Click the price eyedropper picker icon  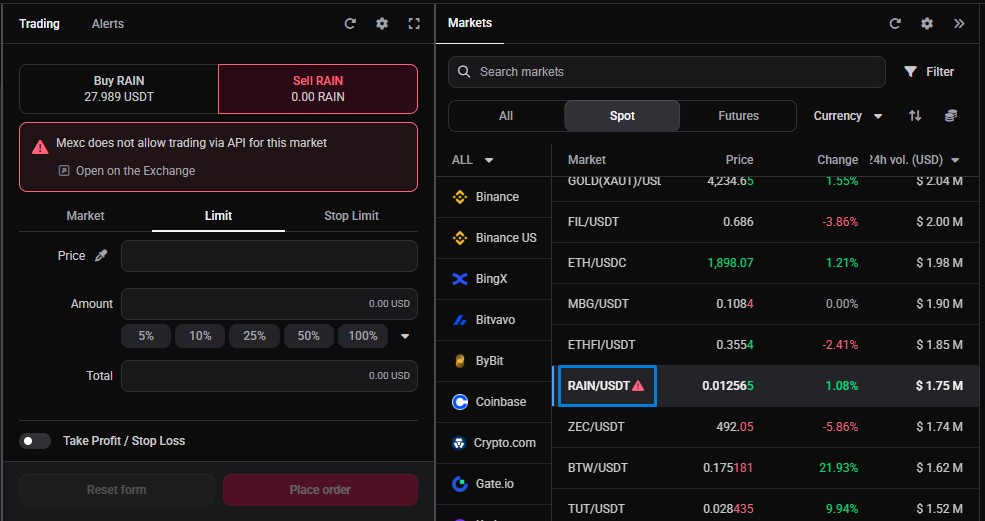point(101,256)
